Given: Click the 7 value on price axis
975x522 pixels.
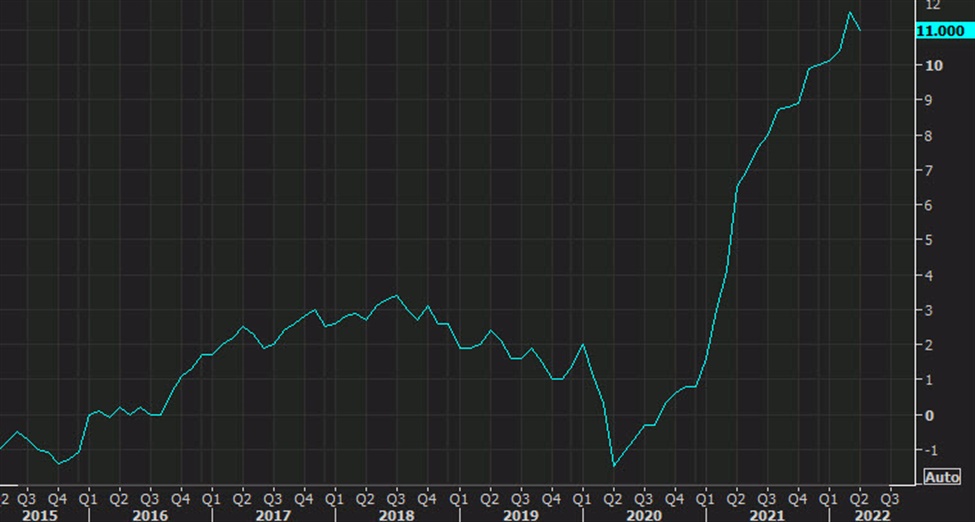Looking at the screenshot, I should coord(930,170).
